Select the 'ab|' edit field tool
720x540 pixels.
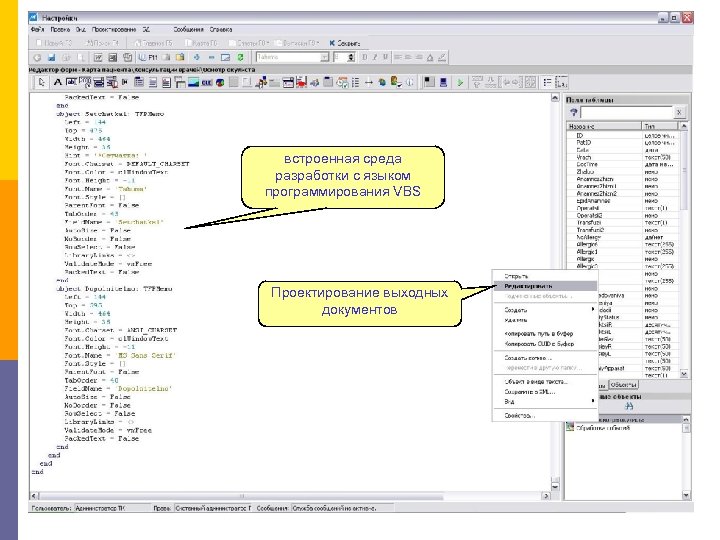click(71, 82)
